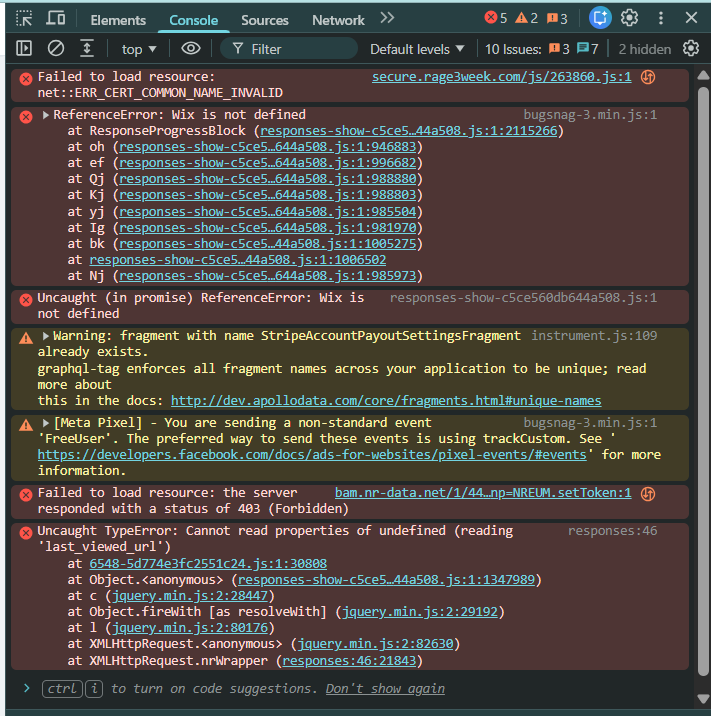The height and width of the screenshot is (716, 711).
Task: Click the preserve log download icon
Action: 87,48
